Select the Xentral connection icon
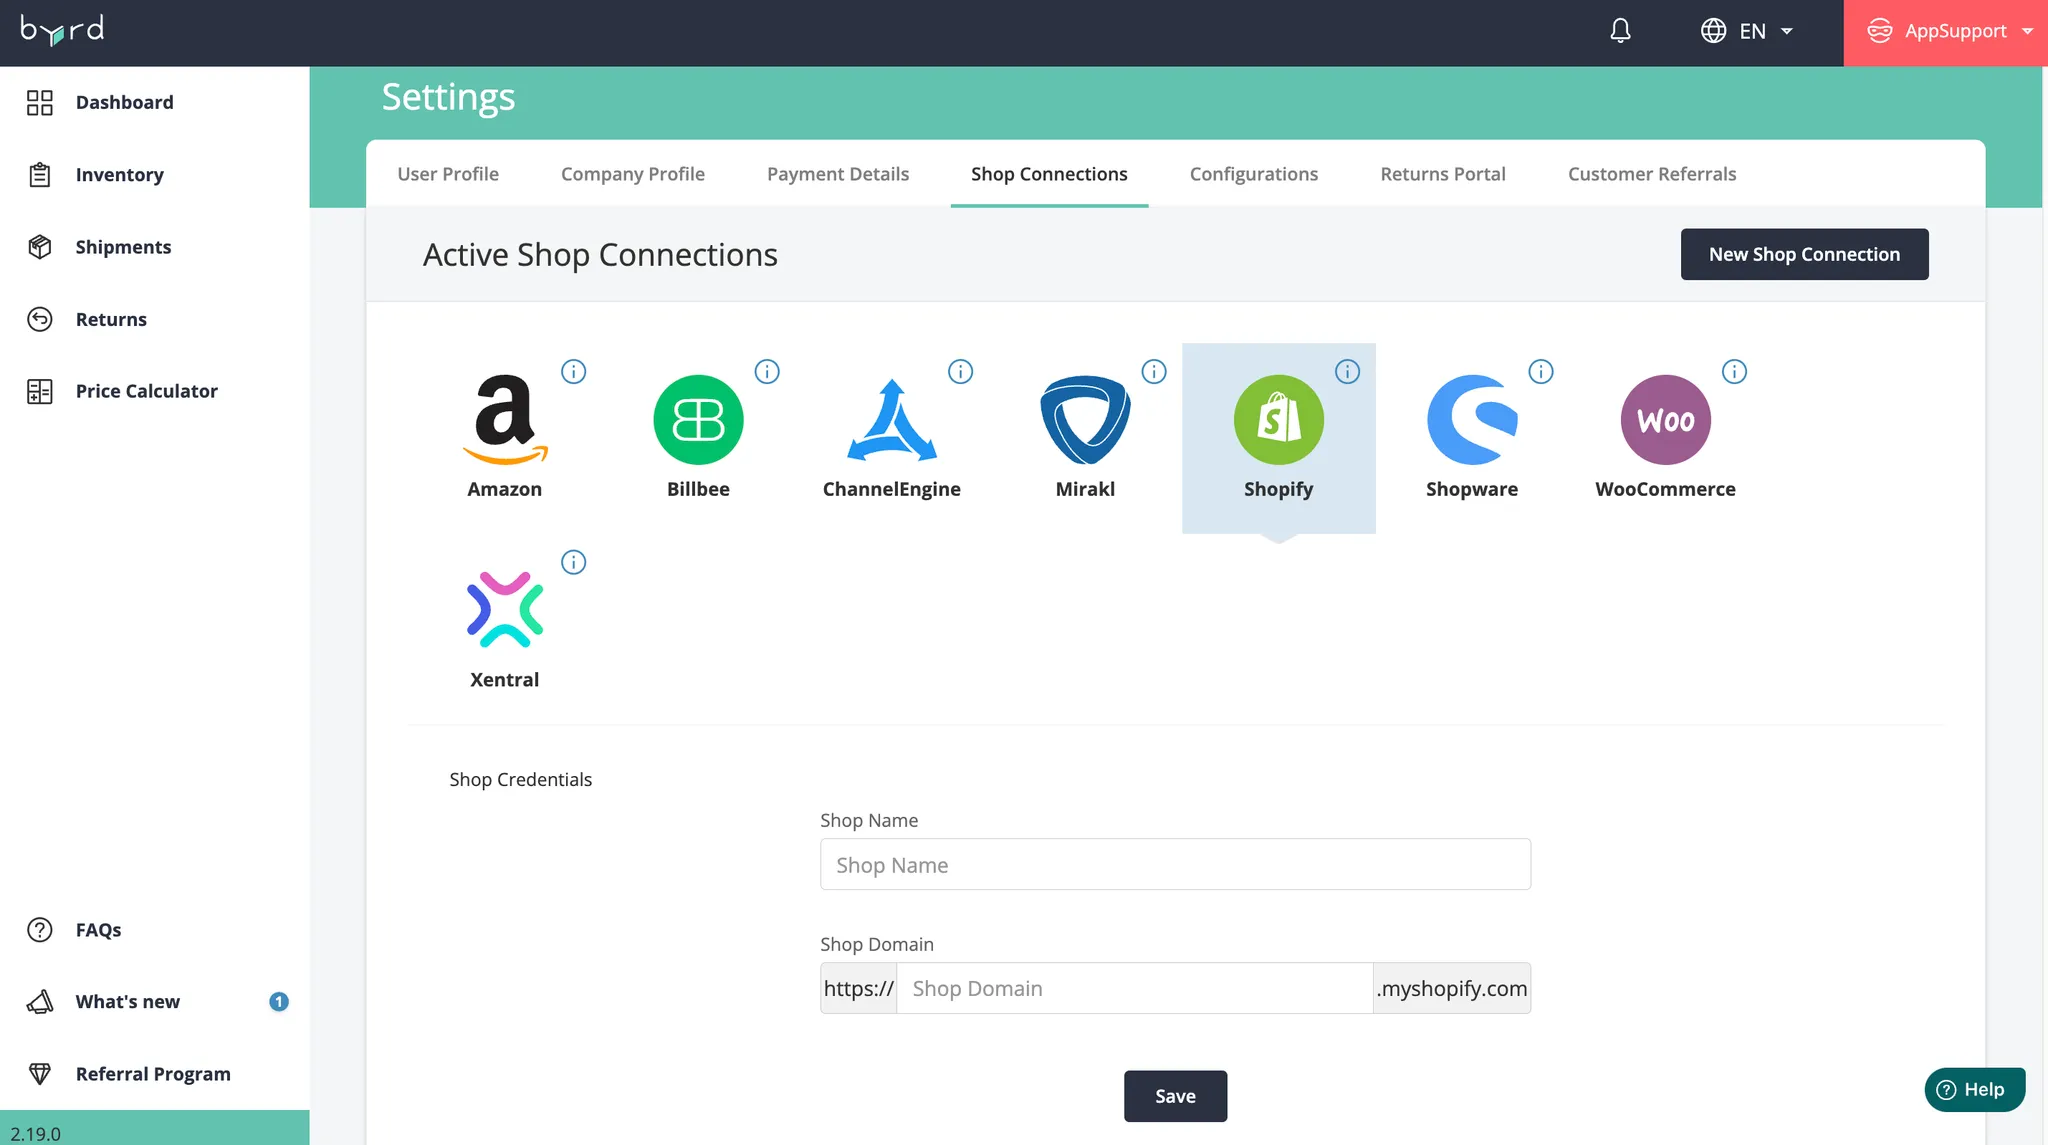Image resolution: width=2048 pixels, height=1145 pixels. [x=504, y=610]
